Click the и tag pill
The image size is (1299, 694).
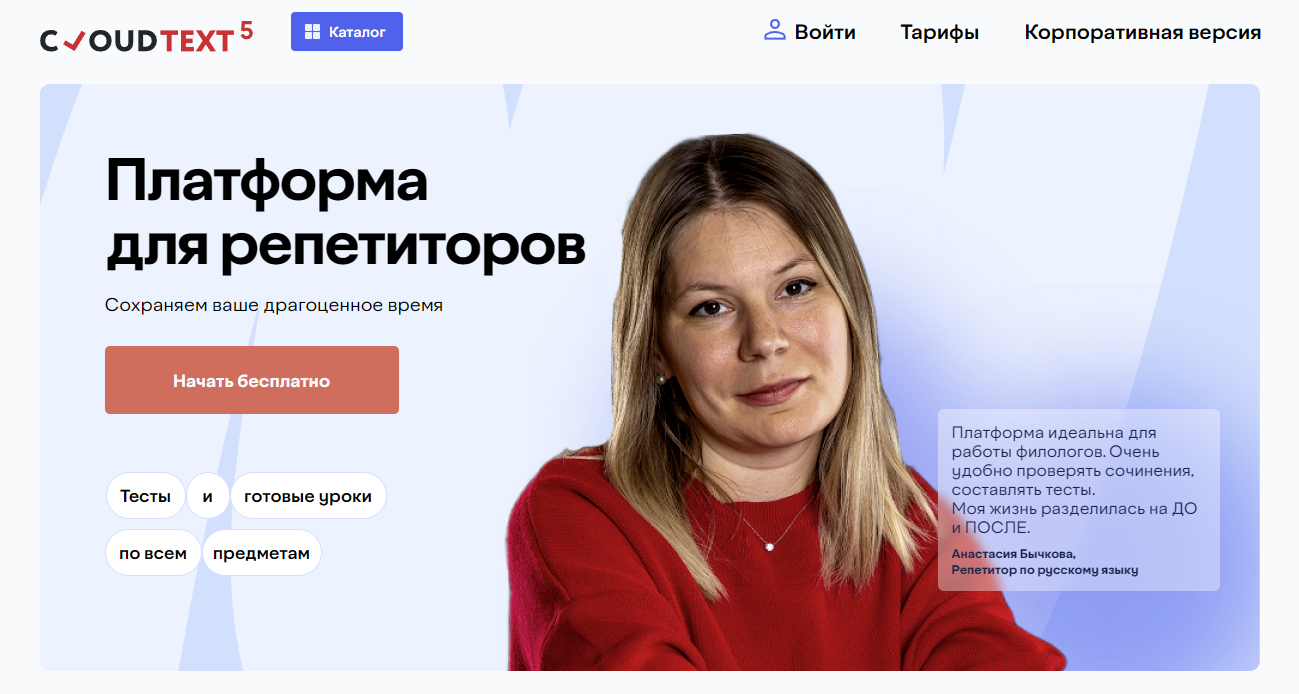208,496
